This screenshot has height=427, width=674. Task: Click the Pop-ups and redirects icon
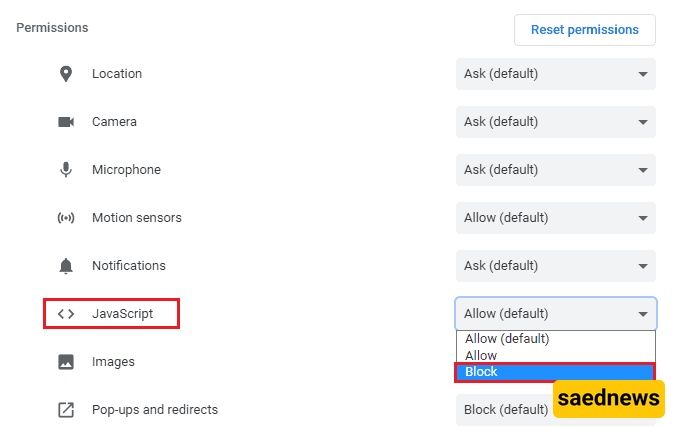[66, 410]
